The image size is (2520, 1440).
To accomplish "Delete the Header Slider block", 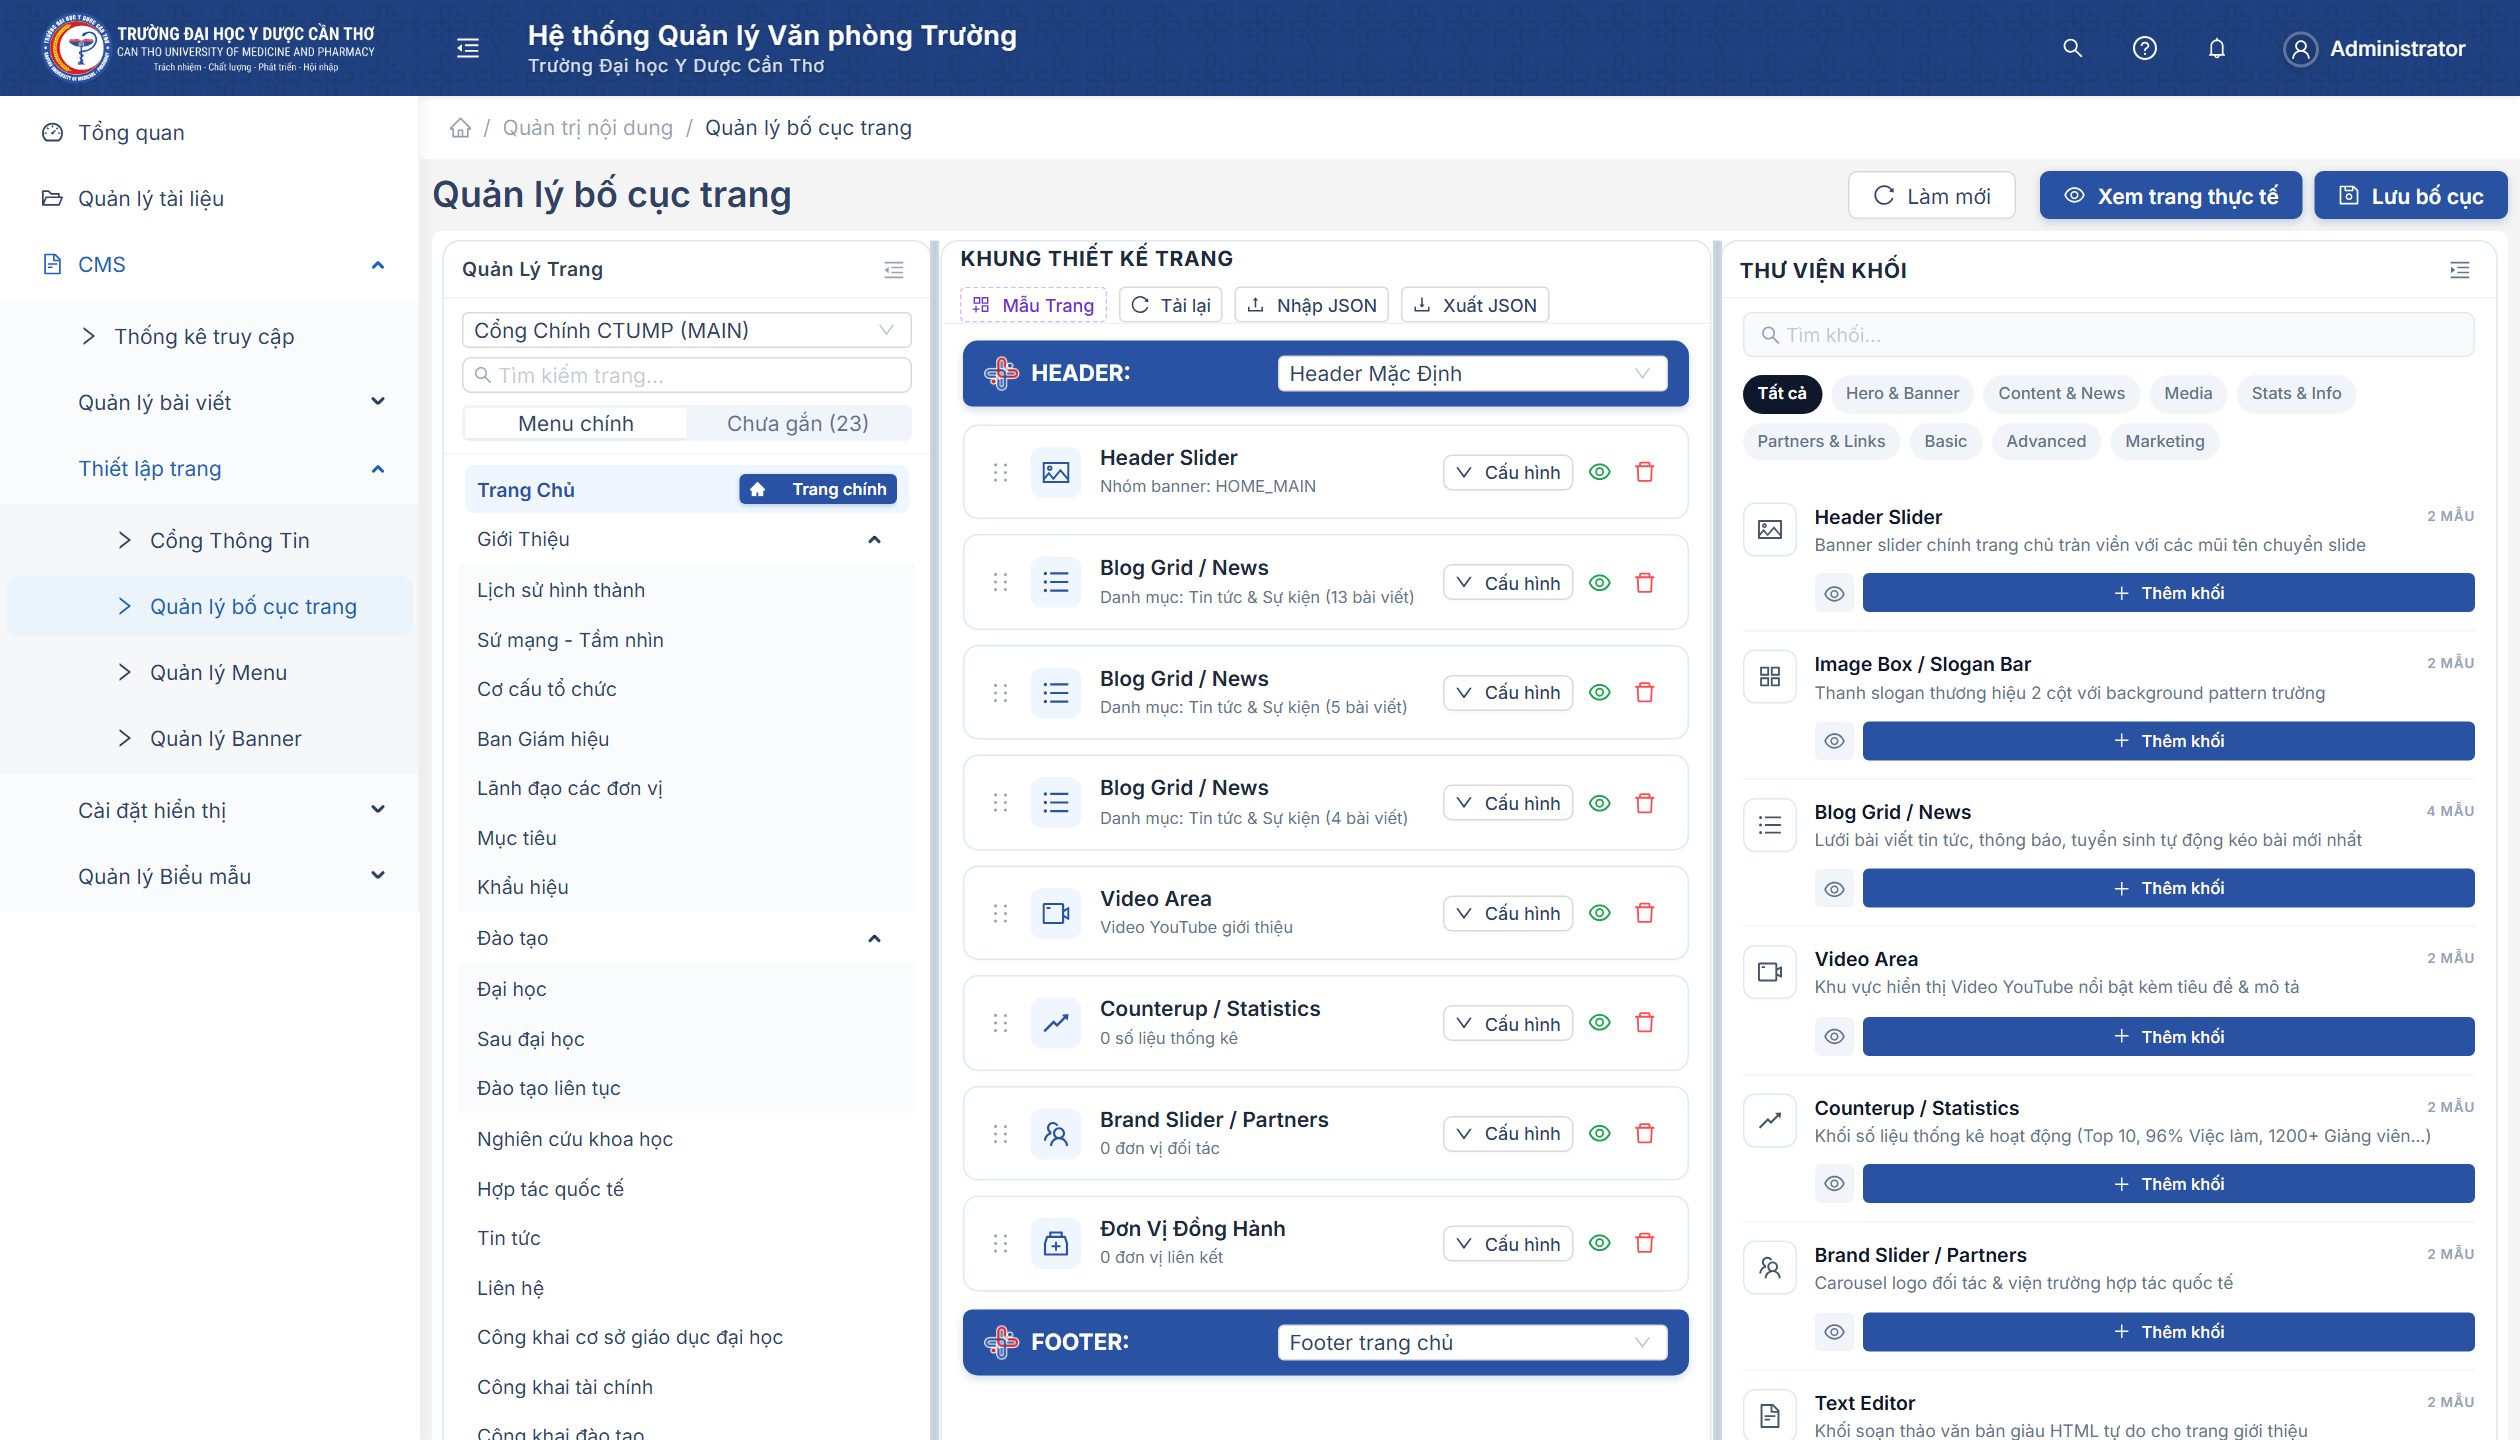I will click(1644, 472).
